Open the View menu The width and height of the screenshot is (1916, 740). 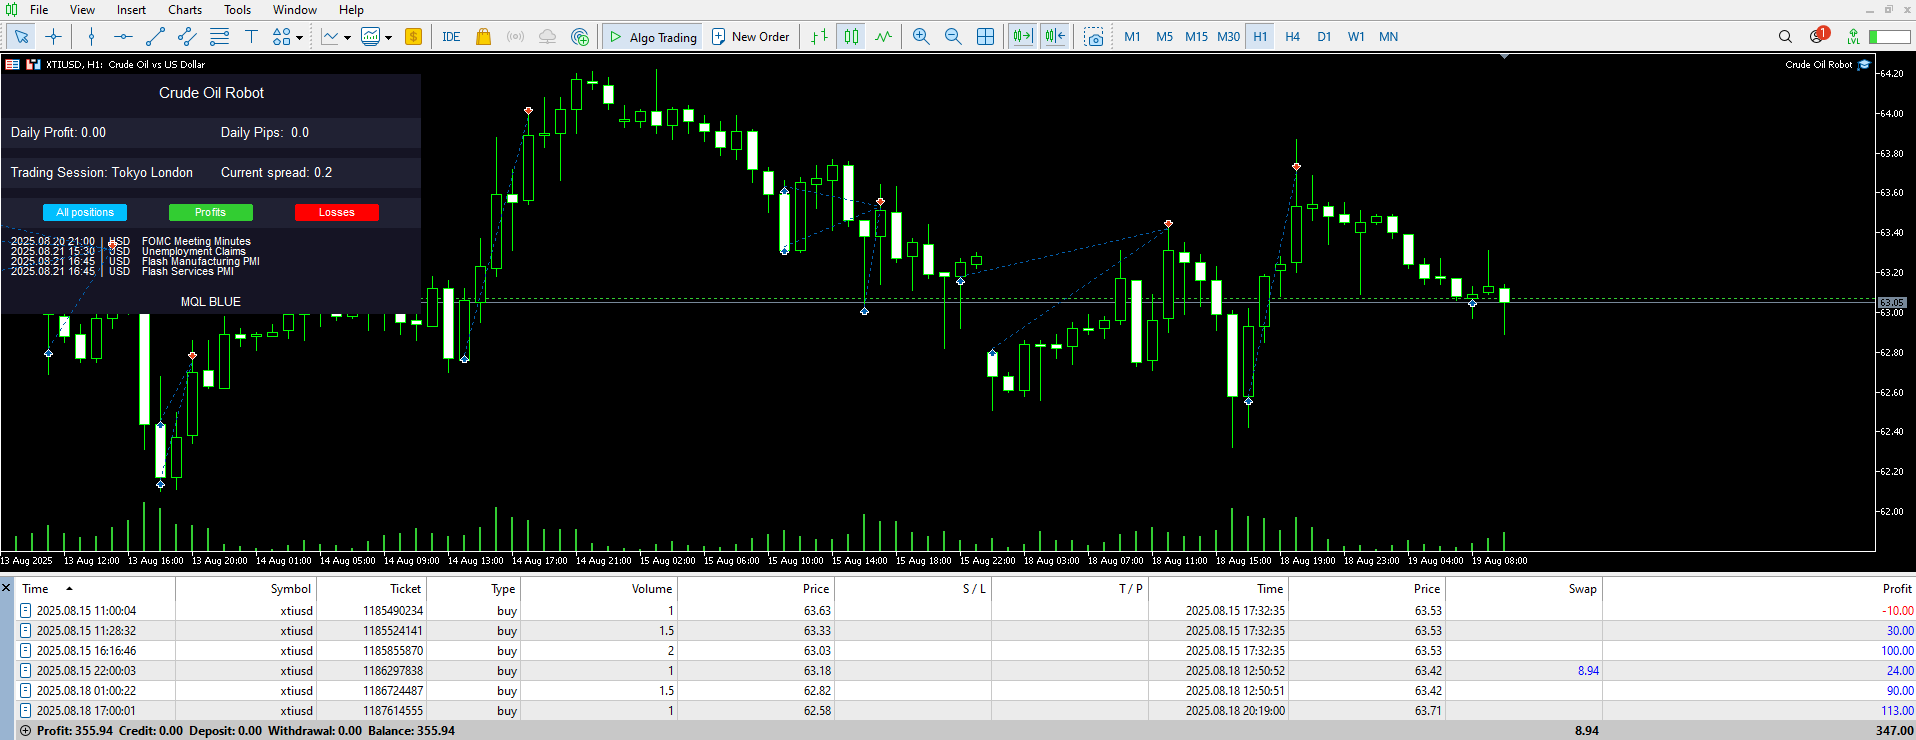coord(82,10)
